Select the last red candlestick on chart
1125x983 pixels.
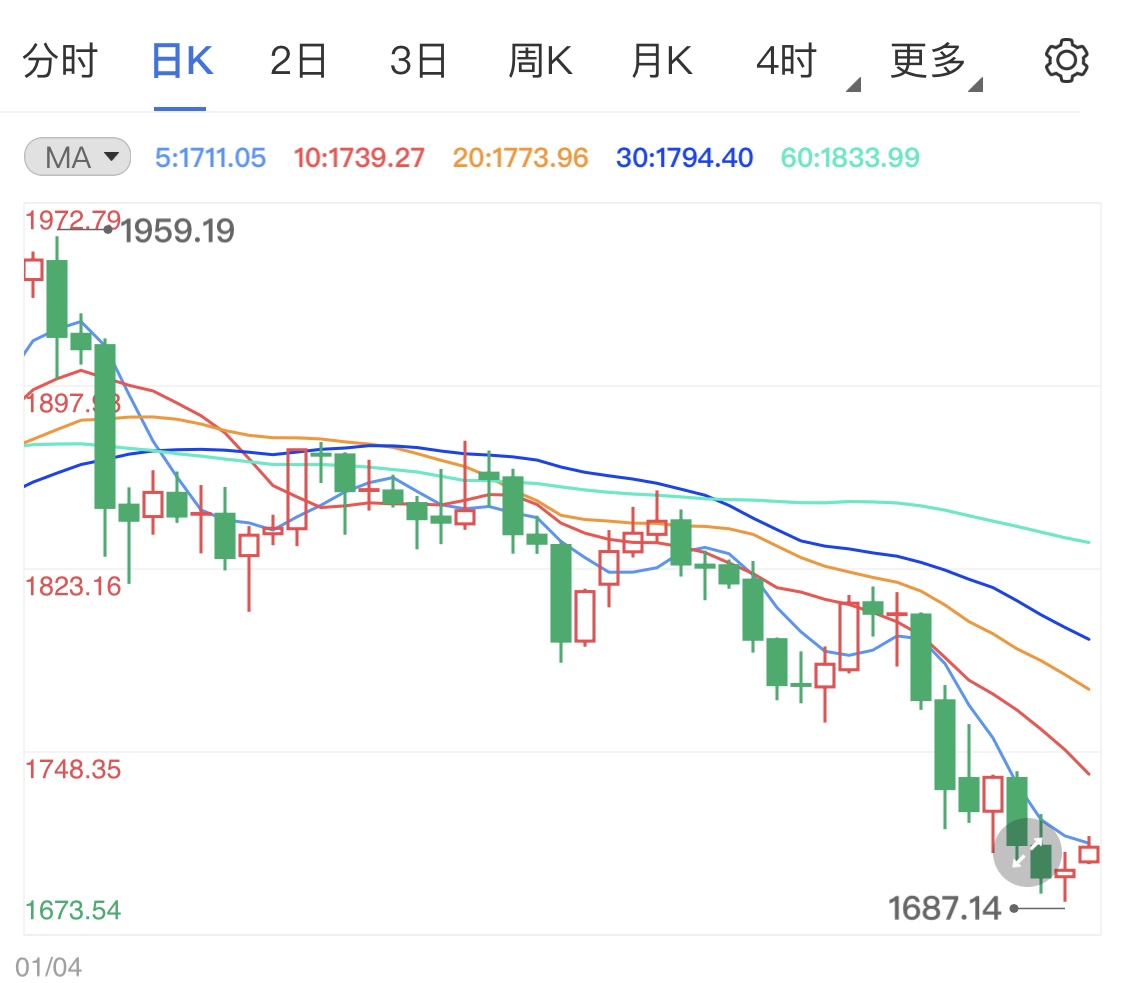click(x=1089, y=853)
